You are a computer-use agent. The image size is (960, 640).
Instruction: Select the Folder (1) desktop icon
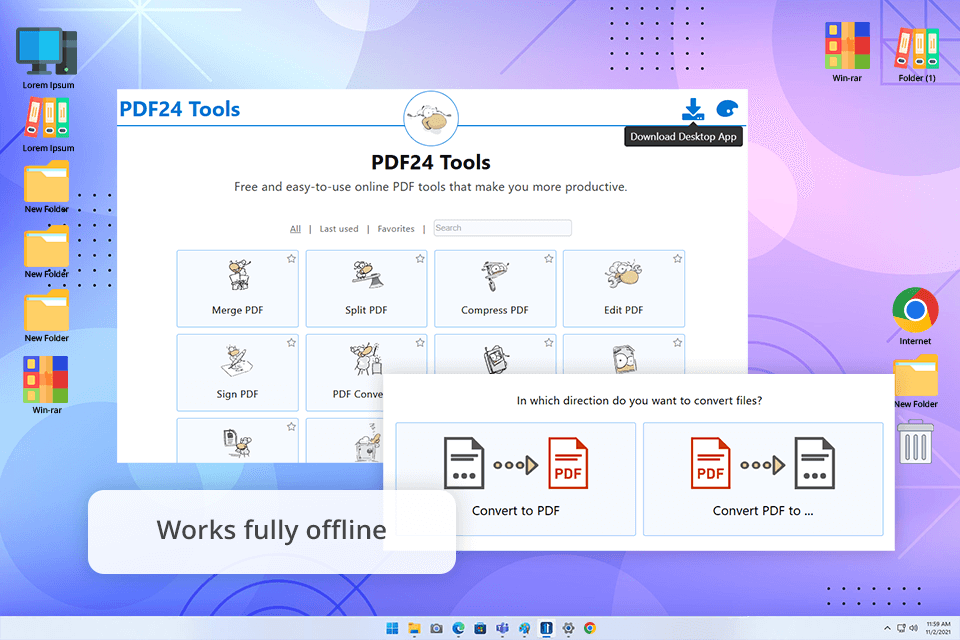tap(917, 55)
